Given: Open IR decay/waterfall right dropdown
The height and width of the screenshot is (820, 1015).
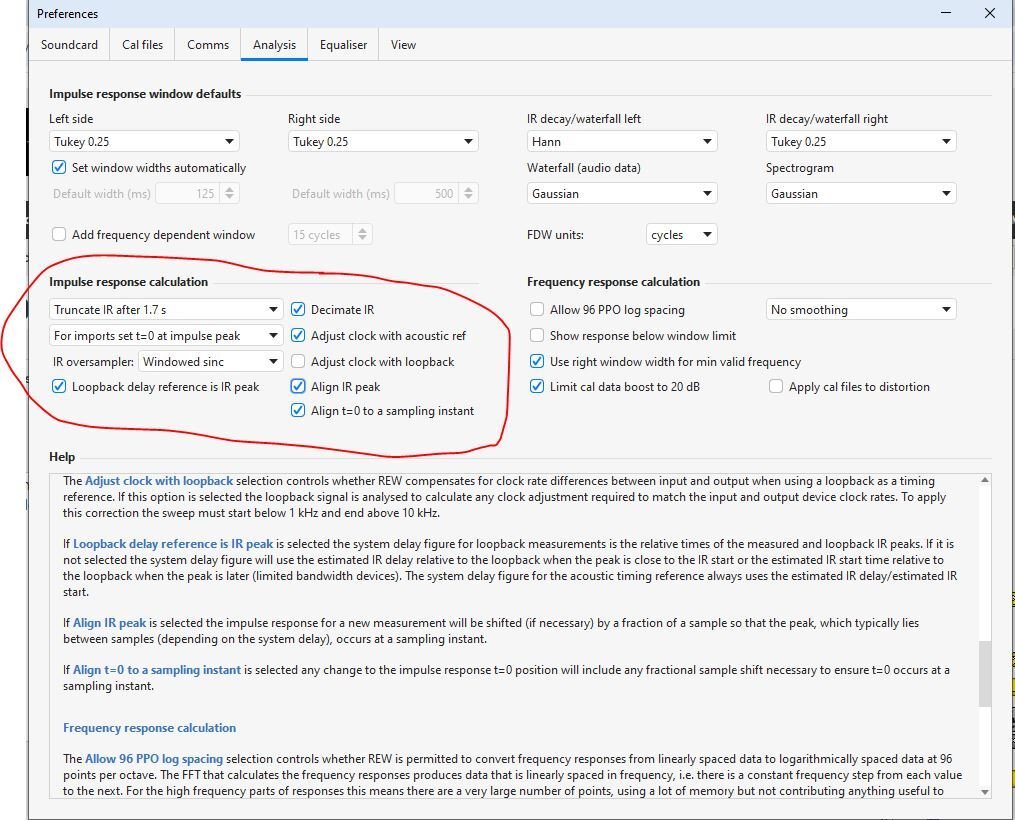Looking at the screenshot, I should click(x=860, y=141).
